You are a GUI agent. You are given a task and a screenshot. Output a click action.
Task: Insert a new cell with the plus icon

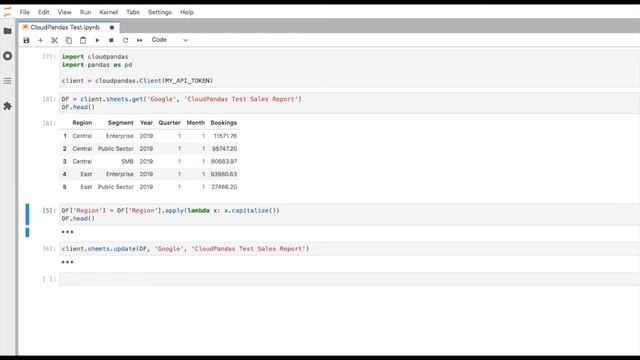pos(40,40)
